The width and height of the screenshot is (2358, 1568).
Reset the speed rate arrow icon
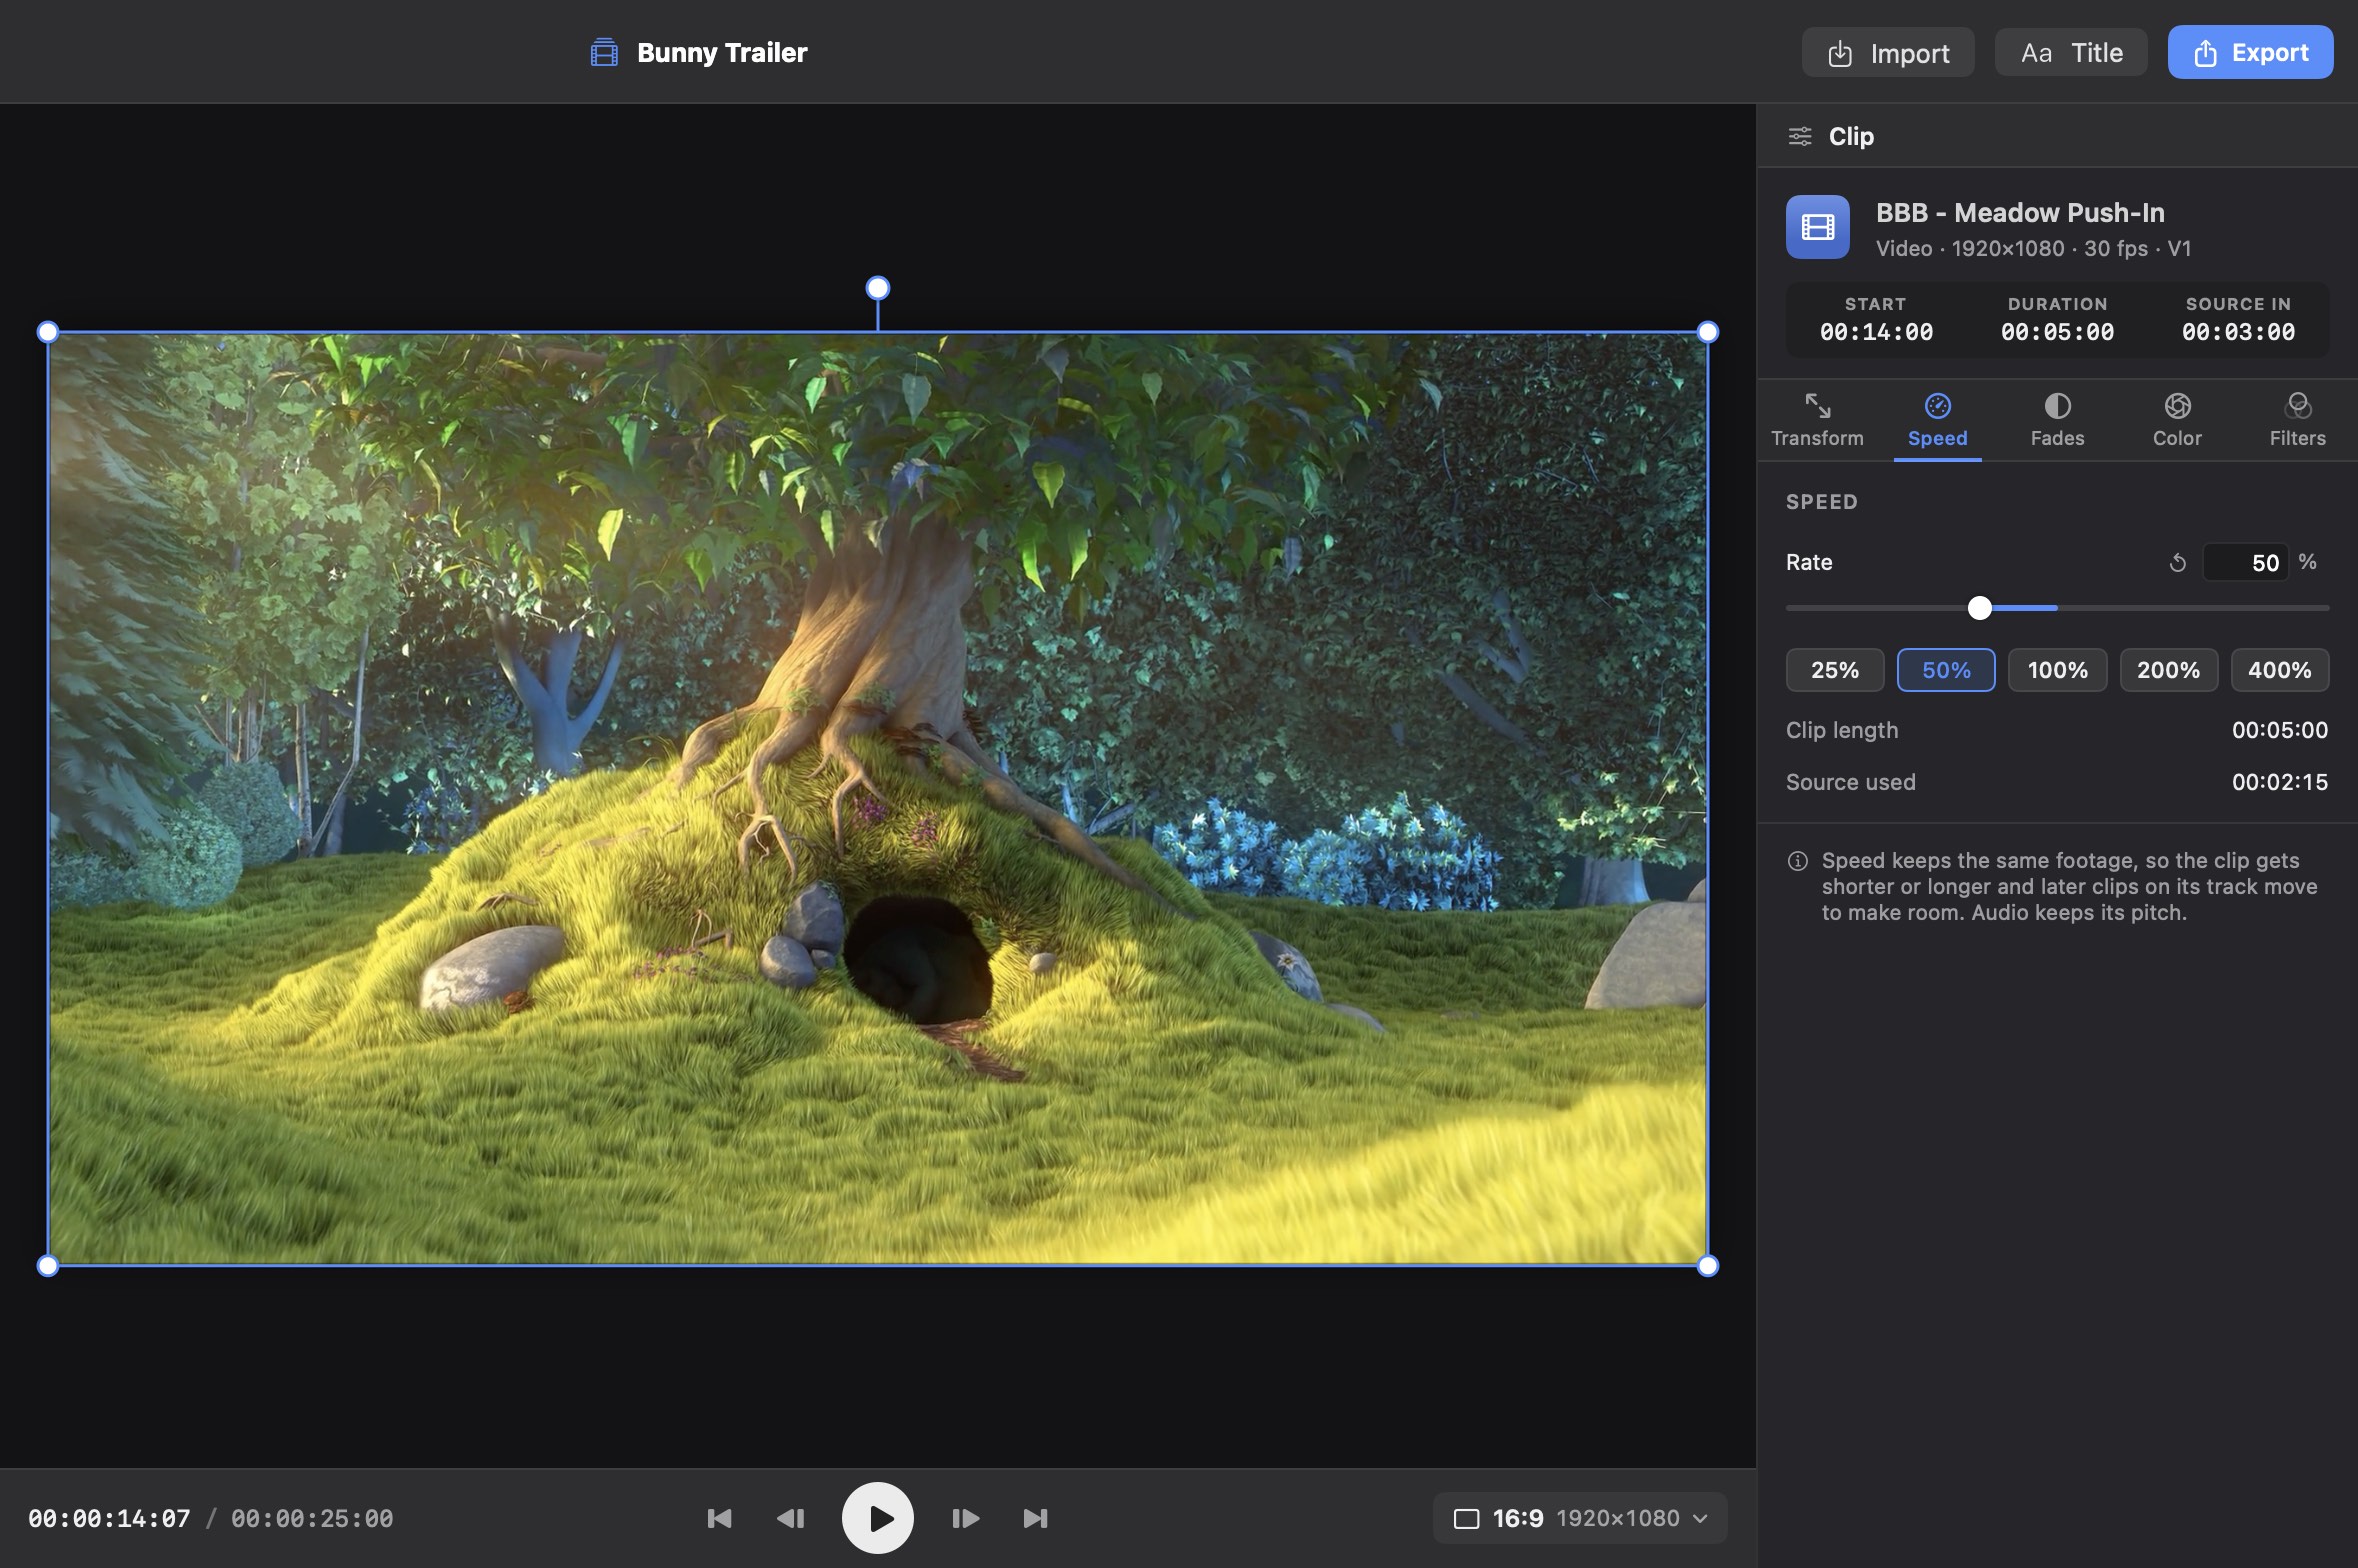[x=2177, y=563]
